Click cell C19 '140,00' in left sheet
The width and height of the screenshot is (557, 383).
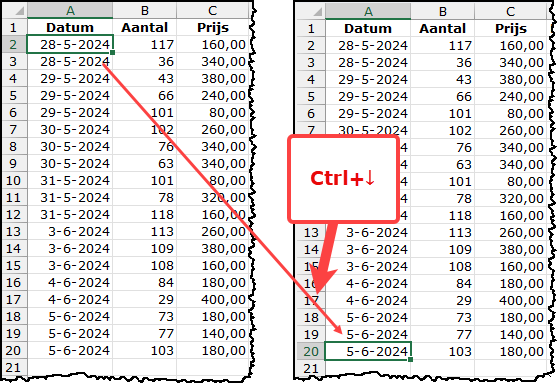pos(212,333)
